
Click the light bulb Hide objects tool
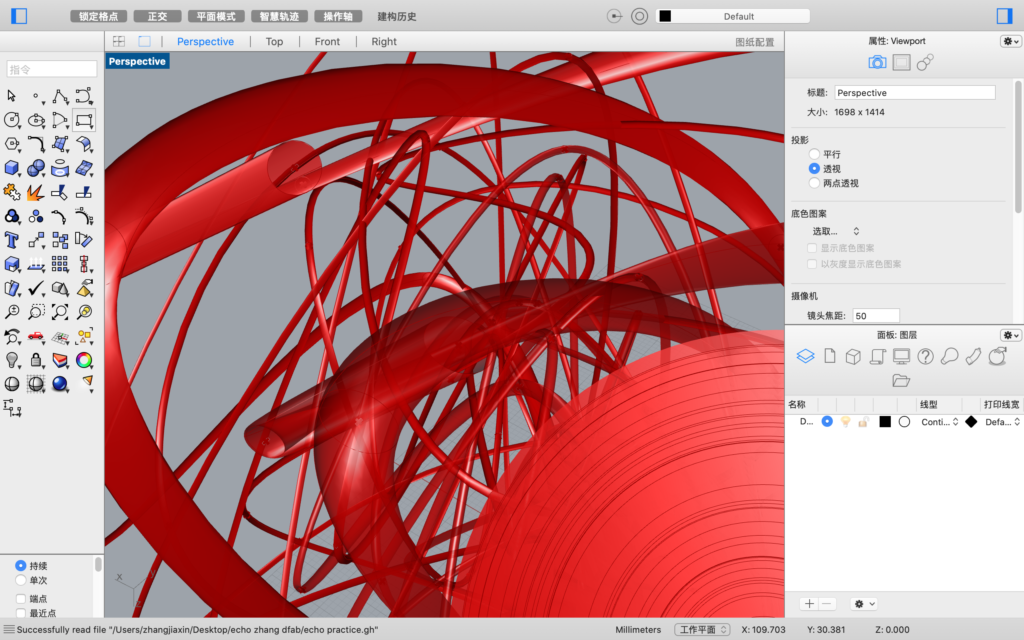pos(12,360)
